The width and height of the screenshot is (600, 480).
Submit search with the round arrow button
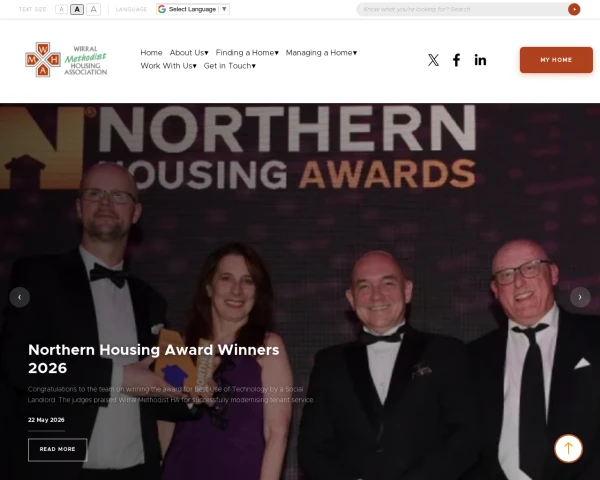pos(574,9)
